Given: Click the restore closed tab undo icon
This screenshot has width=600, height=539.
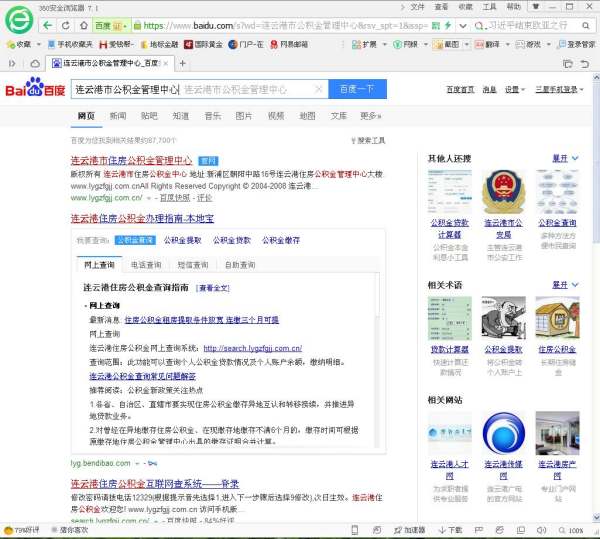Looking at the screenshot, I should (584, 64).
